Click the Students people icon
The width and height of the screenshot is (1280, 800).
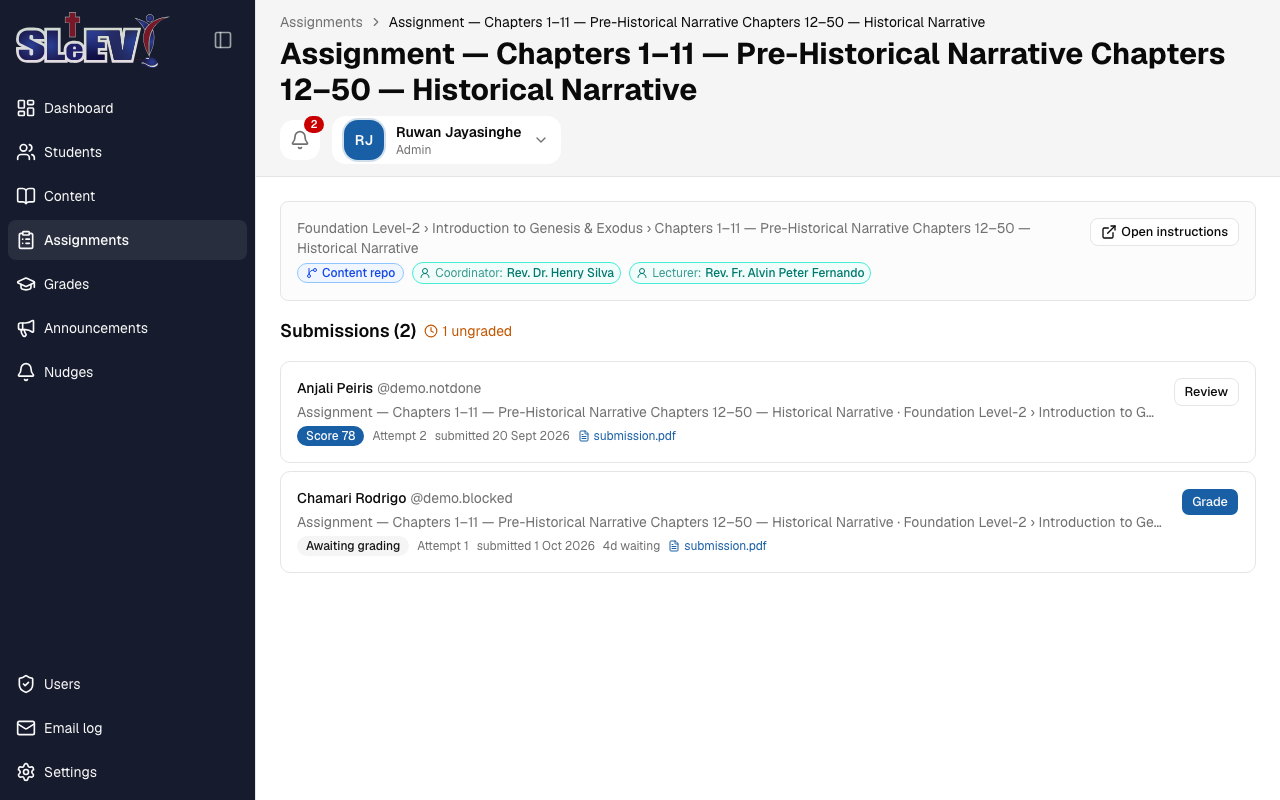[x=26, y=152]
